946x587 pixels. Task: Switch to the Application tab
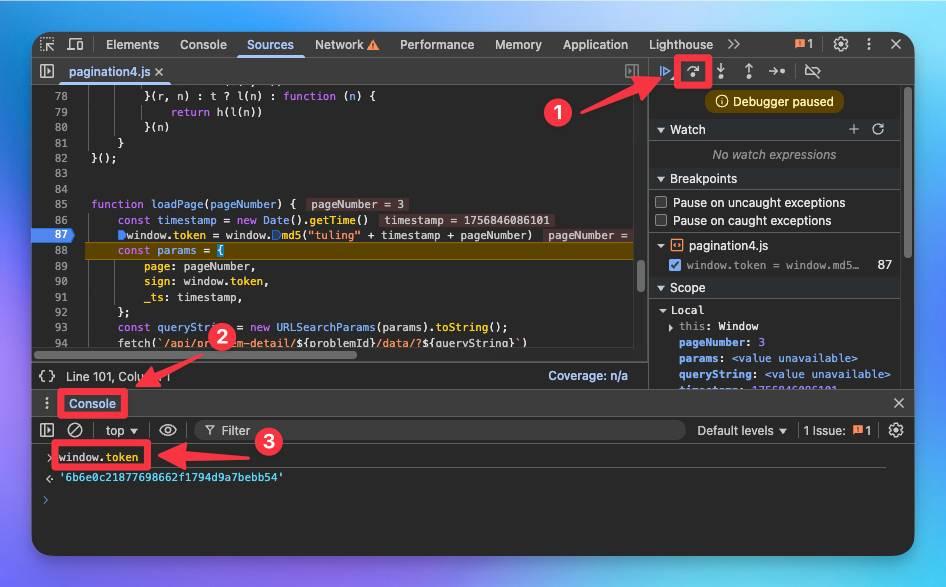point(595,45)
